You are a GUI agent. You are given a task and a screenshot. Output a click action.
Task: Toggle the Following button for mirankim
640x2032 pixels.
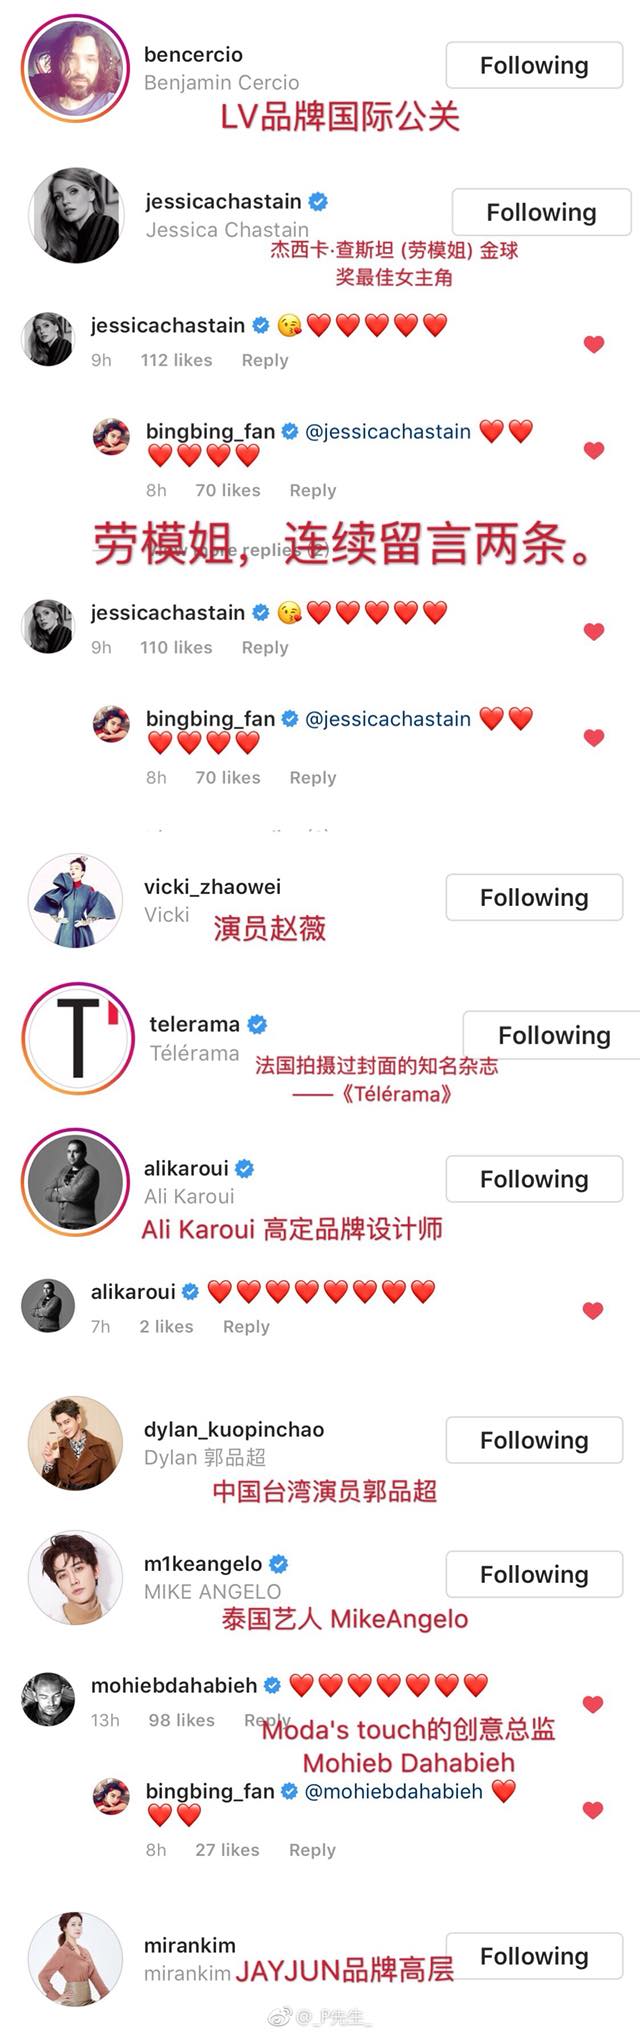coord(534,1956)
